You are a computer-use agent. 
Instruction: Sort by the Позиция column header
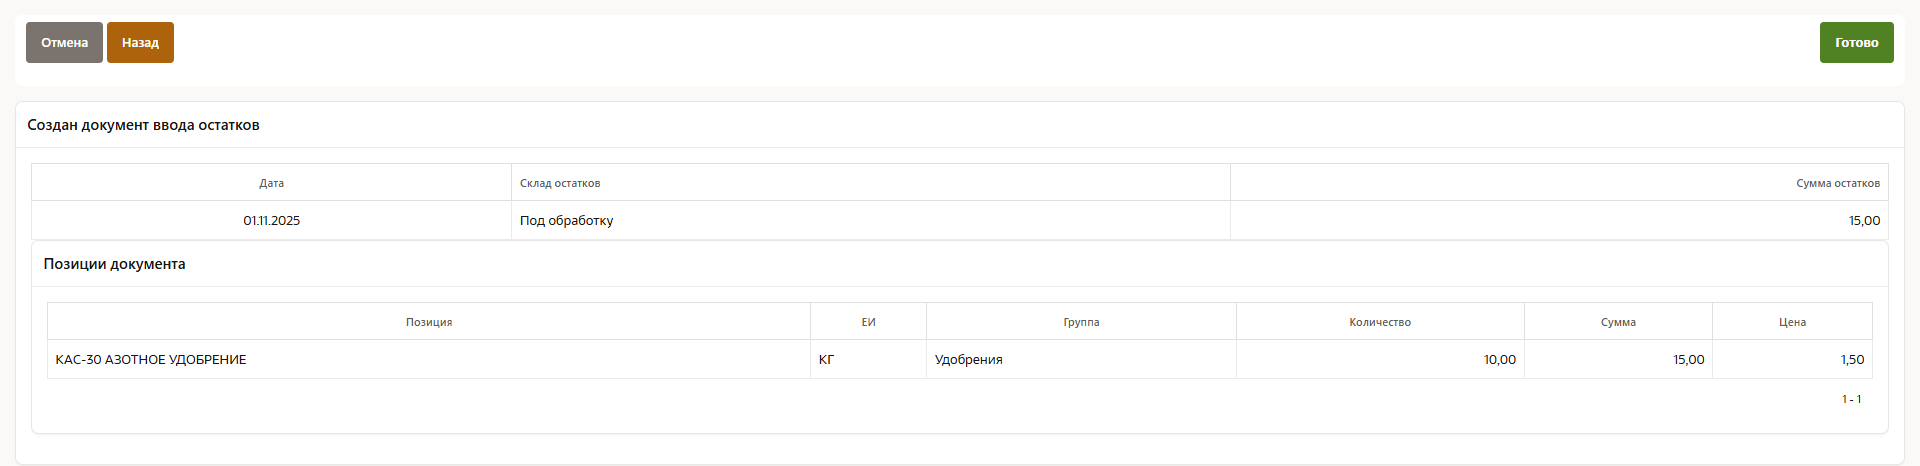[x=428, y=322]
